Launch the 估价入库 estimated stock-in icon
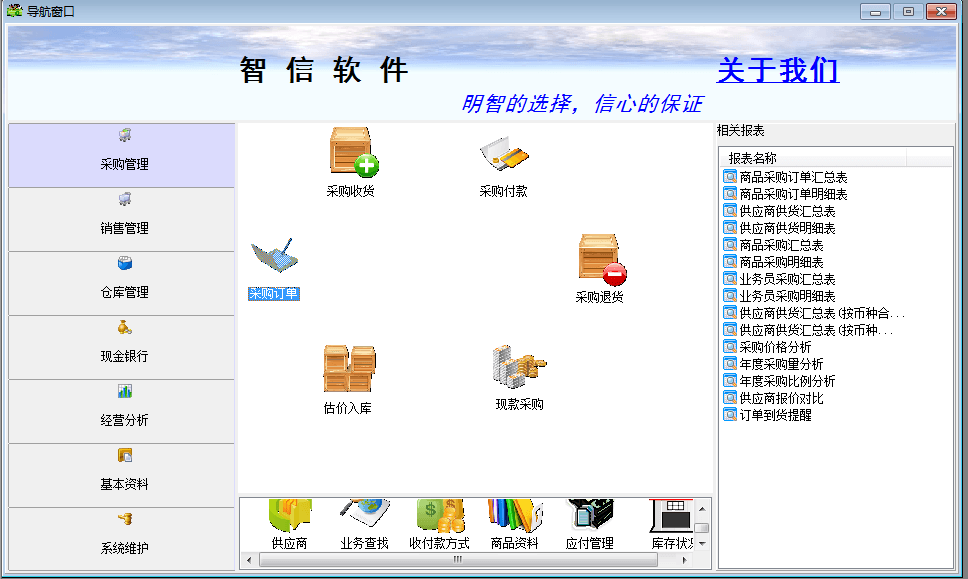Image resolution: width=968 pixels, height=579 pixels. pyautogui.click(x=348, y=370)
